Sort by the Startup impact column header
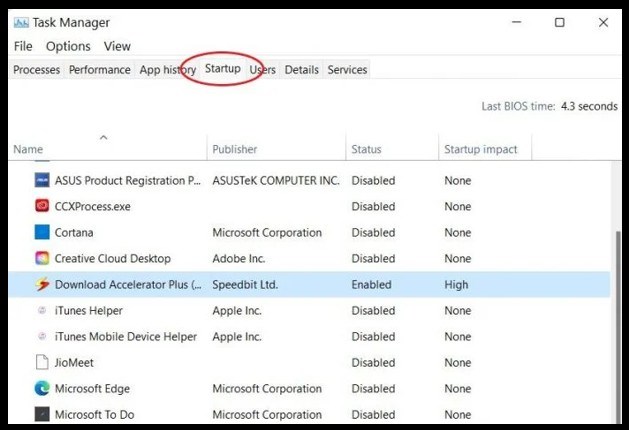The image size is (629, 430). [x=485, y=149]
